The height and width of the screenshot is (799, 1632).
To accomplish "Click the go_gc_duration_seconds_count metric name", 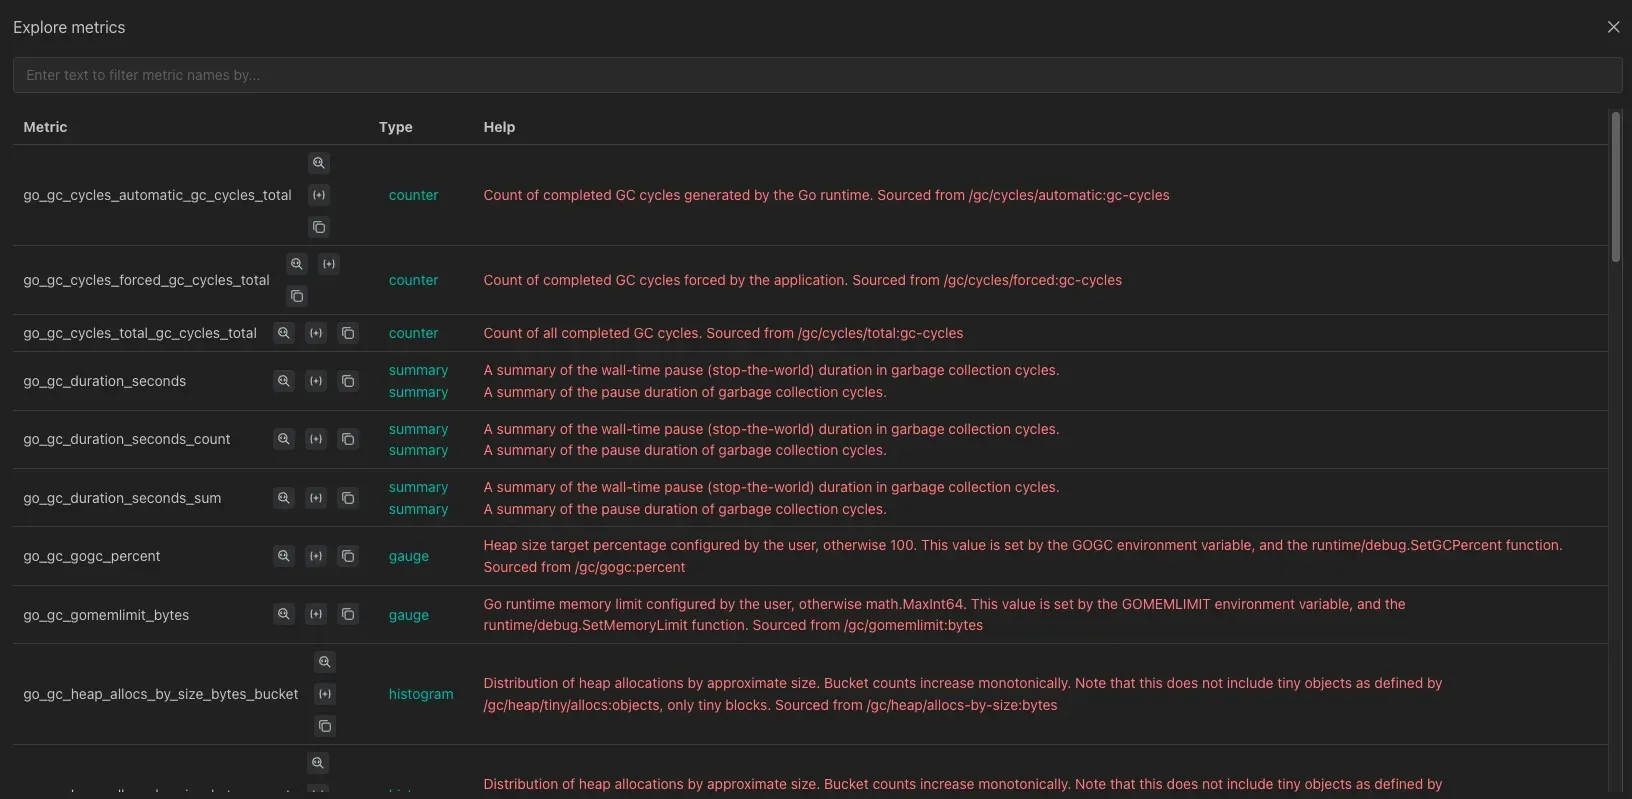I will point(126,439).
